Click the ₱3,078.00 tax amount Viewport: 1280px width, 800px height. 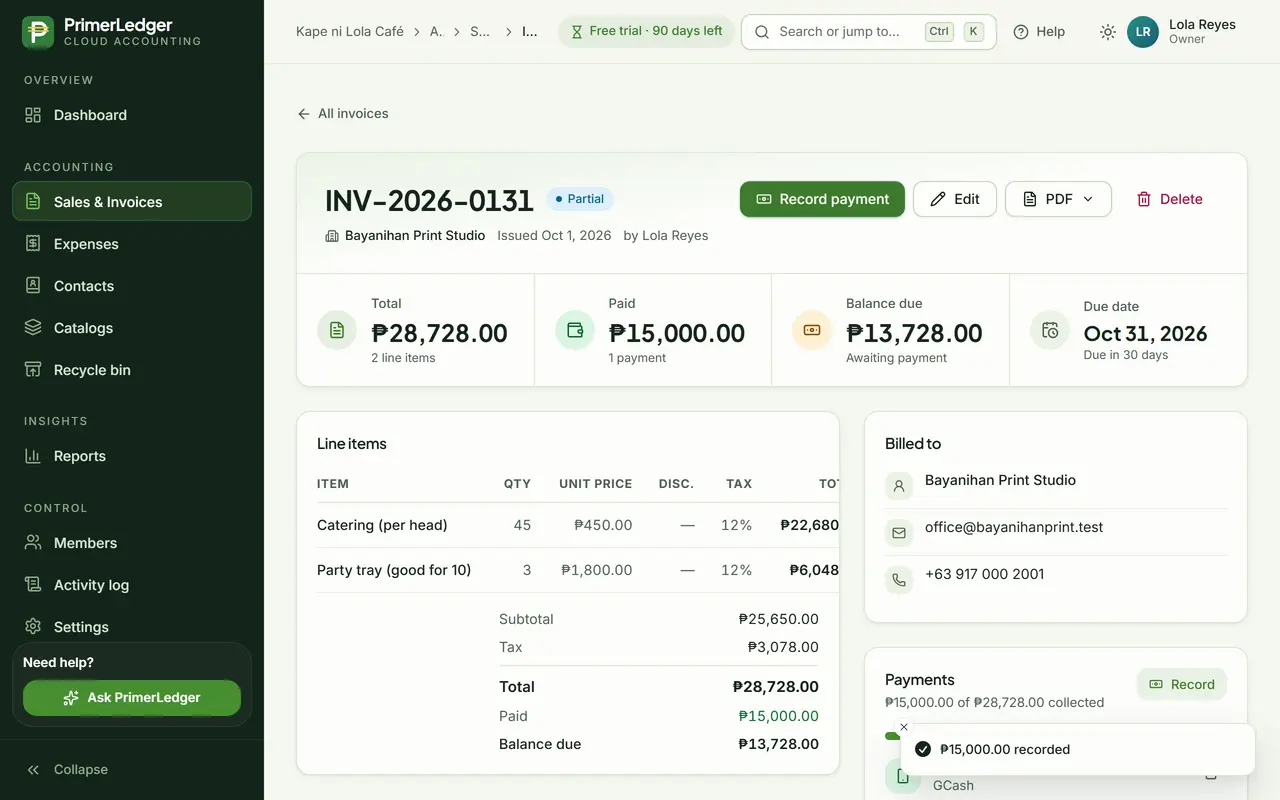click(x=783, y=647)
